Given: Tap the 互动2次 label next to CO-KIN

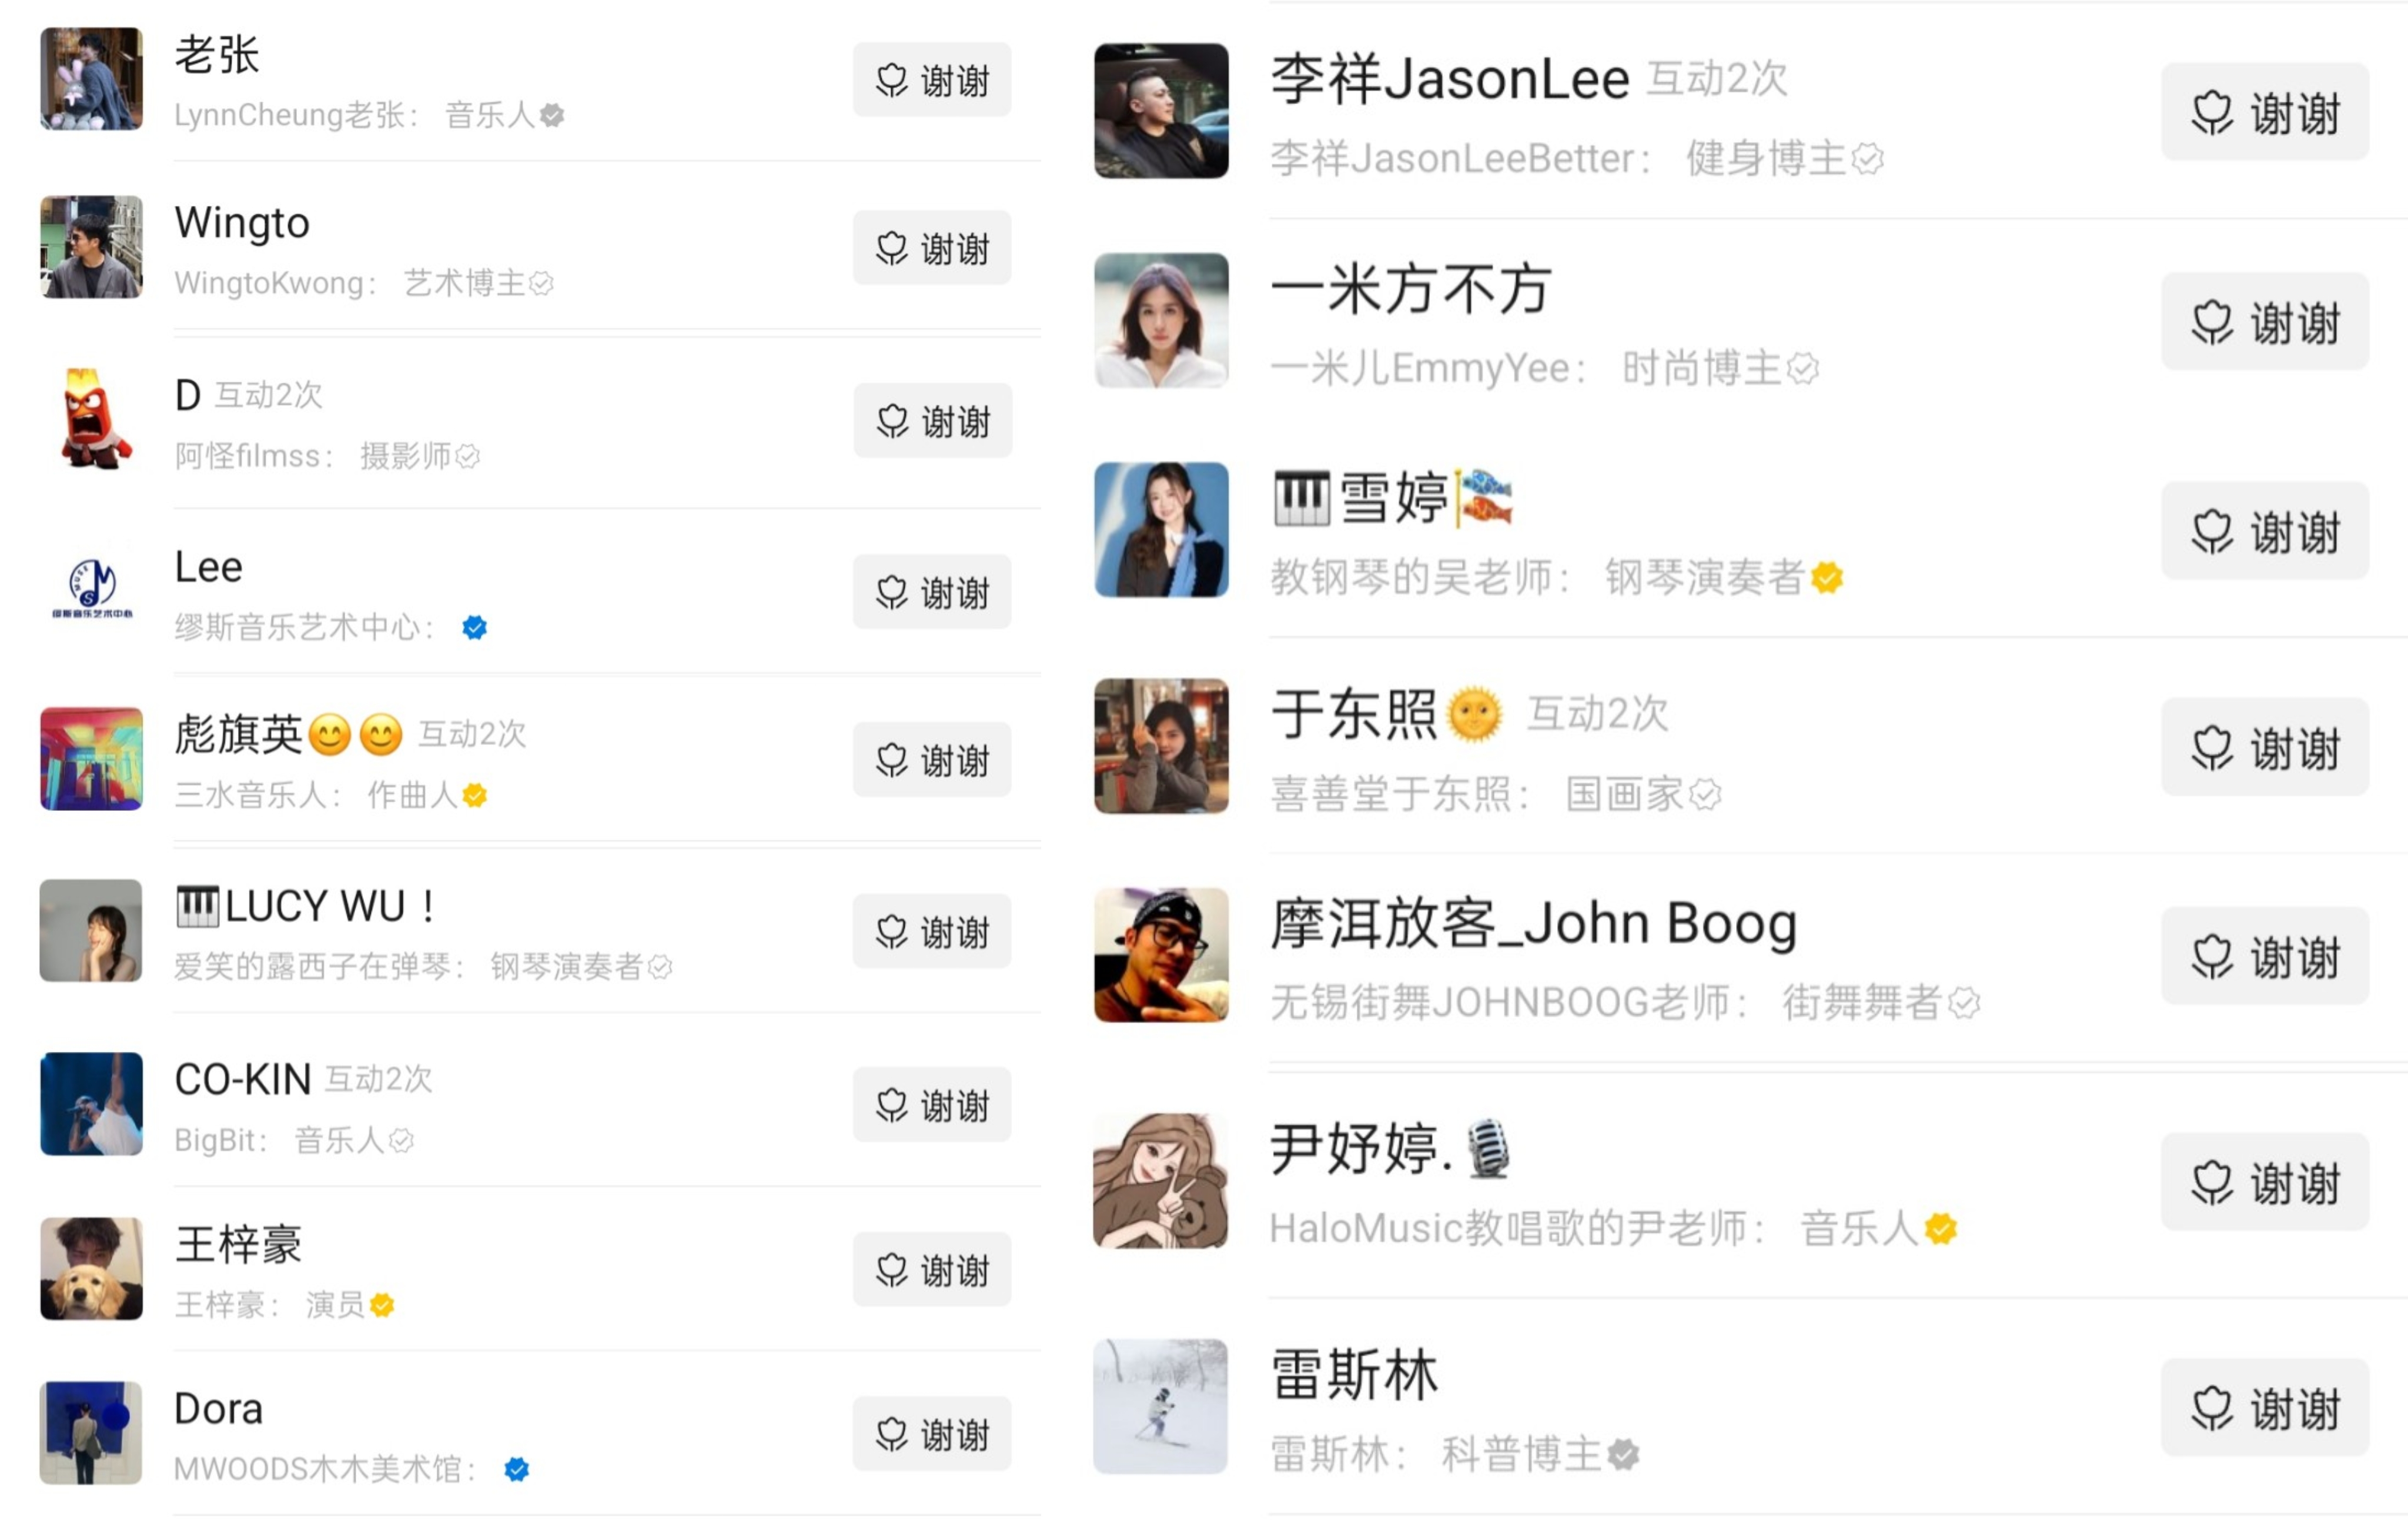Looking at the screenshot, I should pos(379,1078).
